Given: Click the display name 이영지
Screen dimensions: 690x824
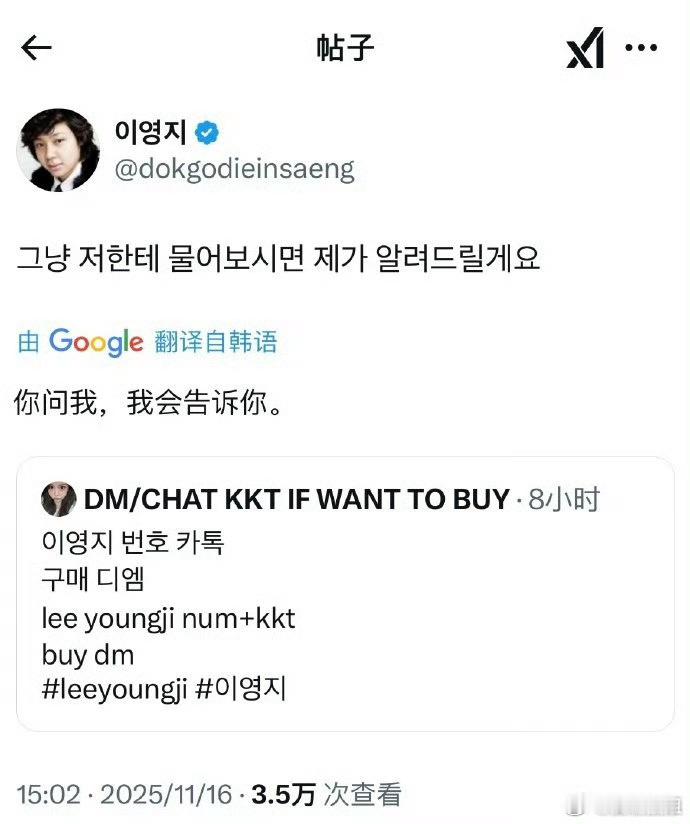Looking at the screenshot, I should click(x=150, y=132).
